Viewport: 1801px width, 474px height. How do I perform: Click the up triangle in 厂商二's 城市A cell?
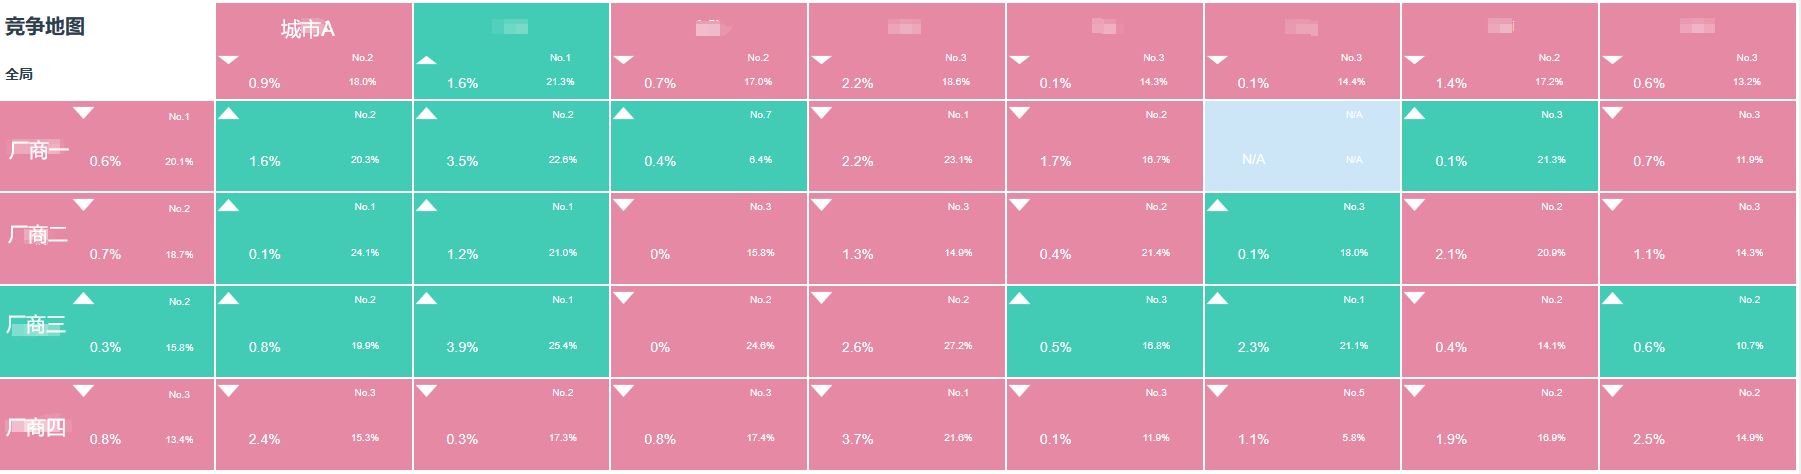(x=229, y=205)
